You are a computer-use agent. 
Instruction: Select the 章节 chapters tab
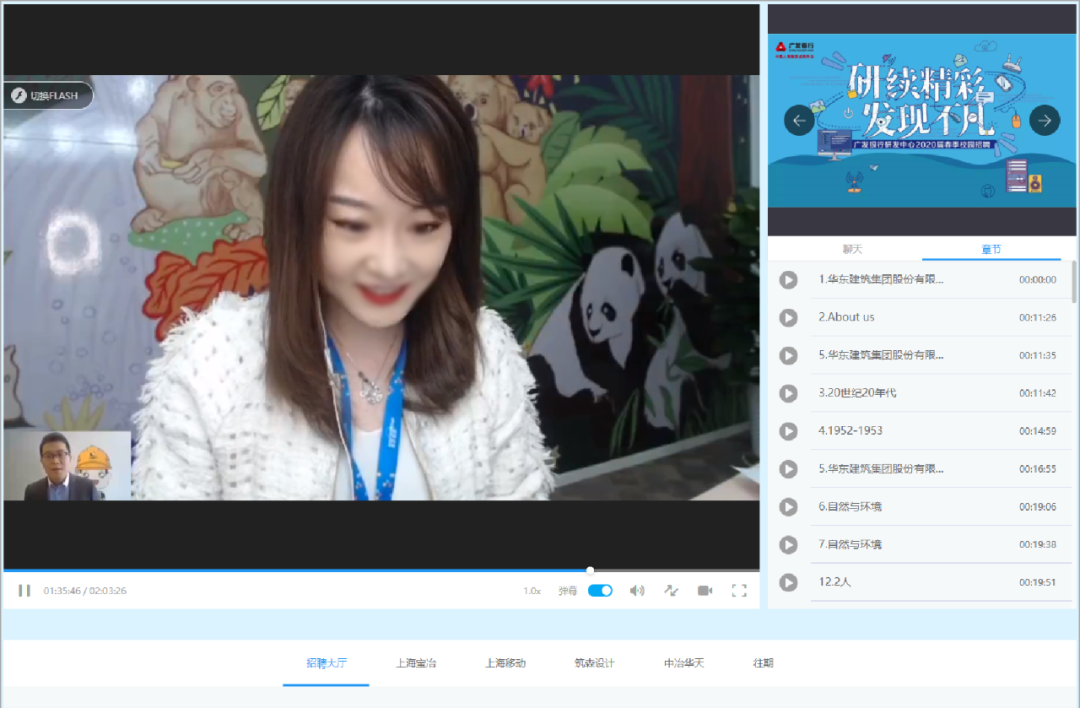pos(990,247)
